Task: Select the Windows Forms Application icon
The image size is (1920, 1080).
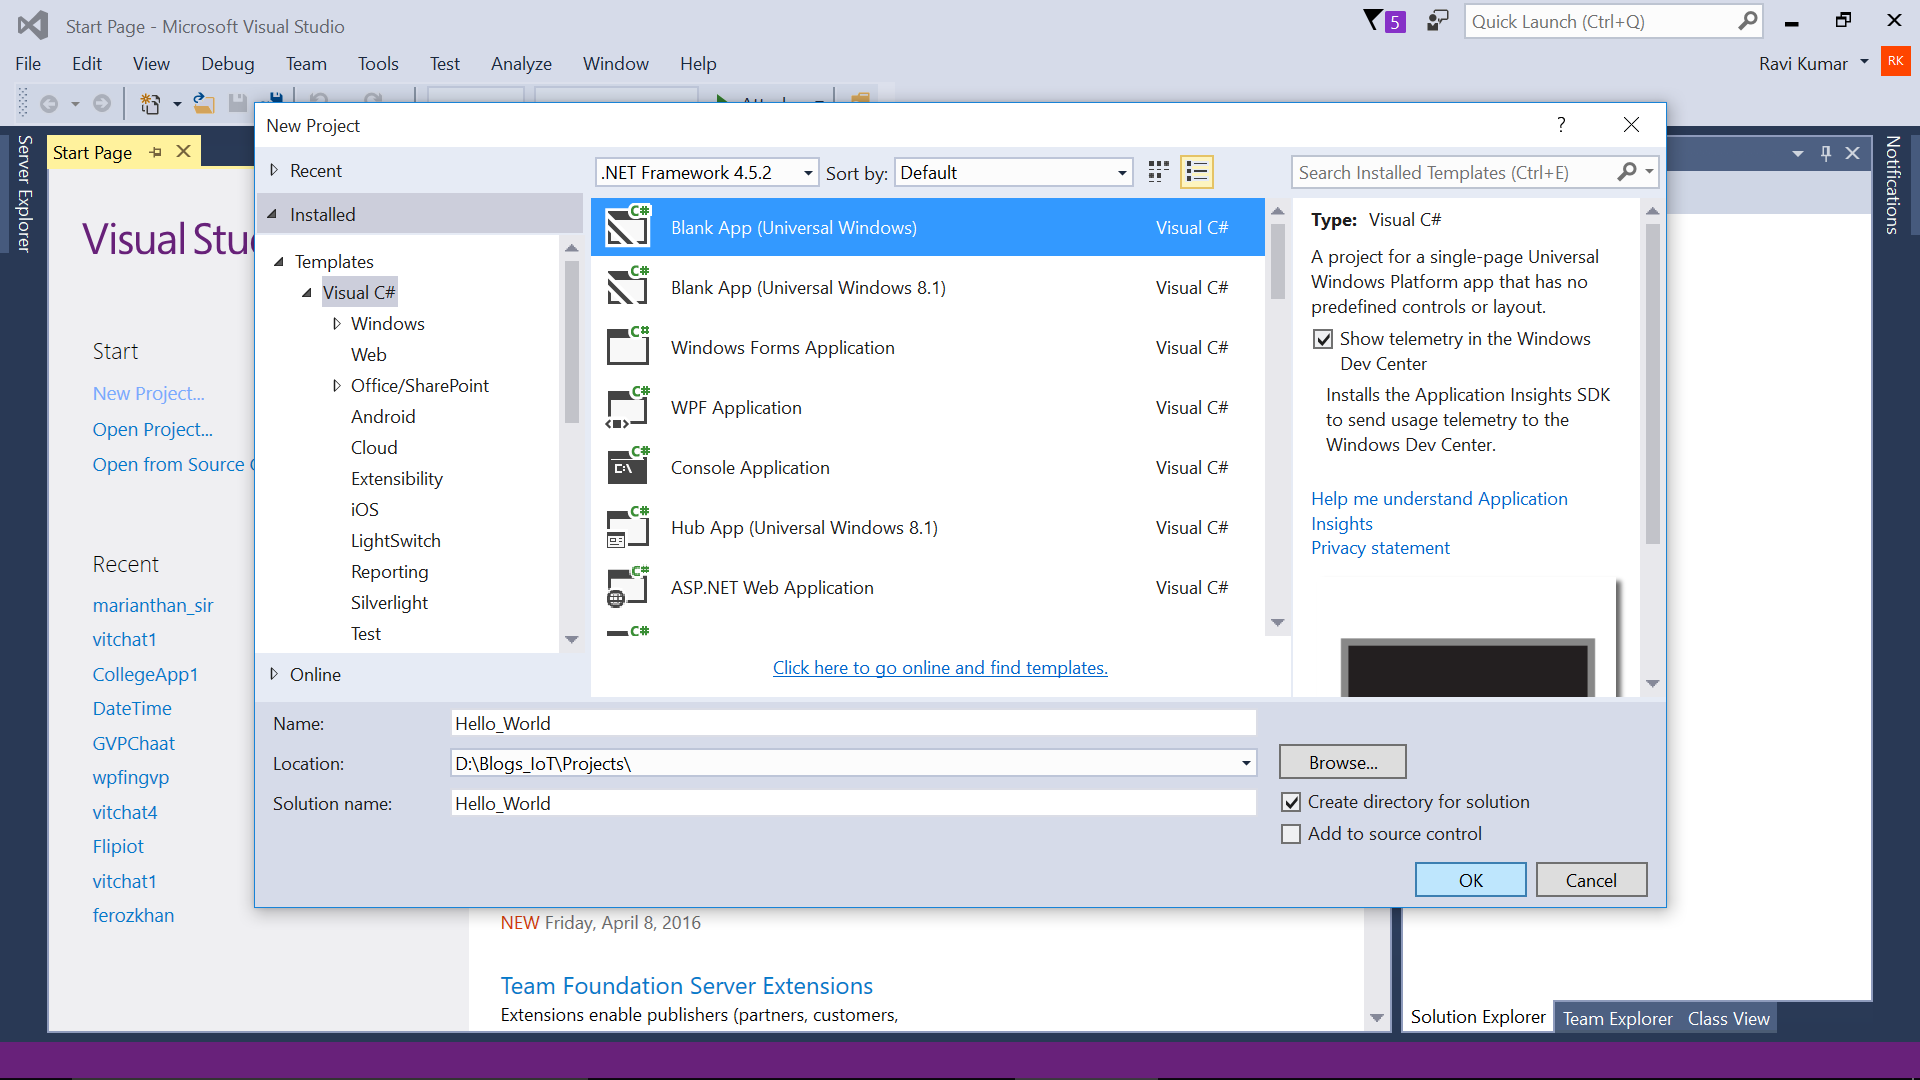Action: [x=628, y=347]
